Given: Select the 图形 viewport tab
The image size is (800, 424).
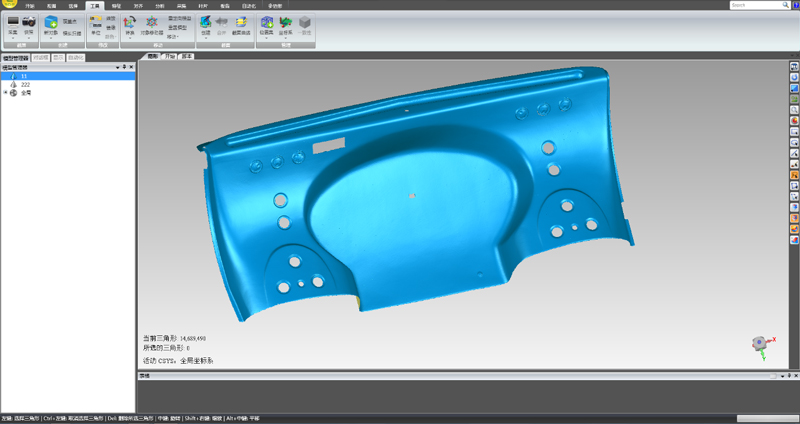Looking at the screenshot, I should tap(152, 57).
